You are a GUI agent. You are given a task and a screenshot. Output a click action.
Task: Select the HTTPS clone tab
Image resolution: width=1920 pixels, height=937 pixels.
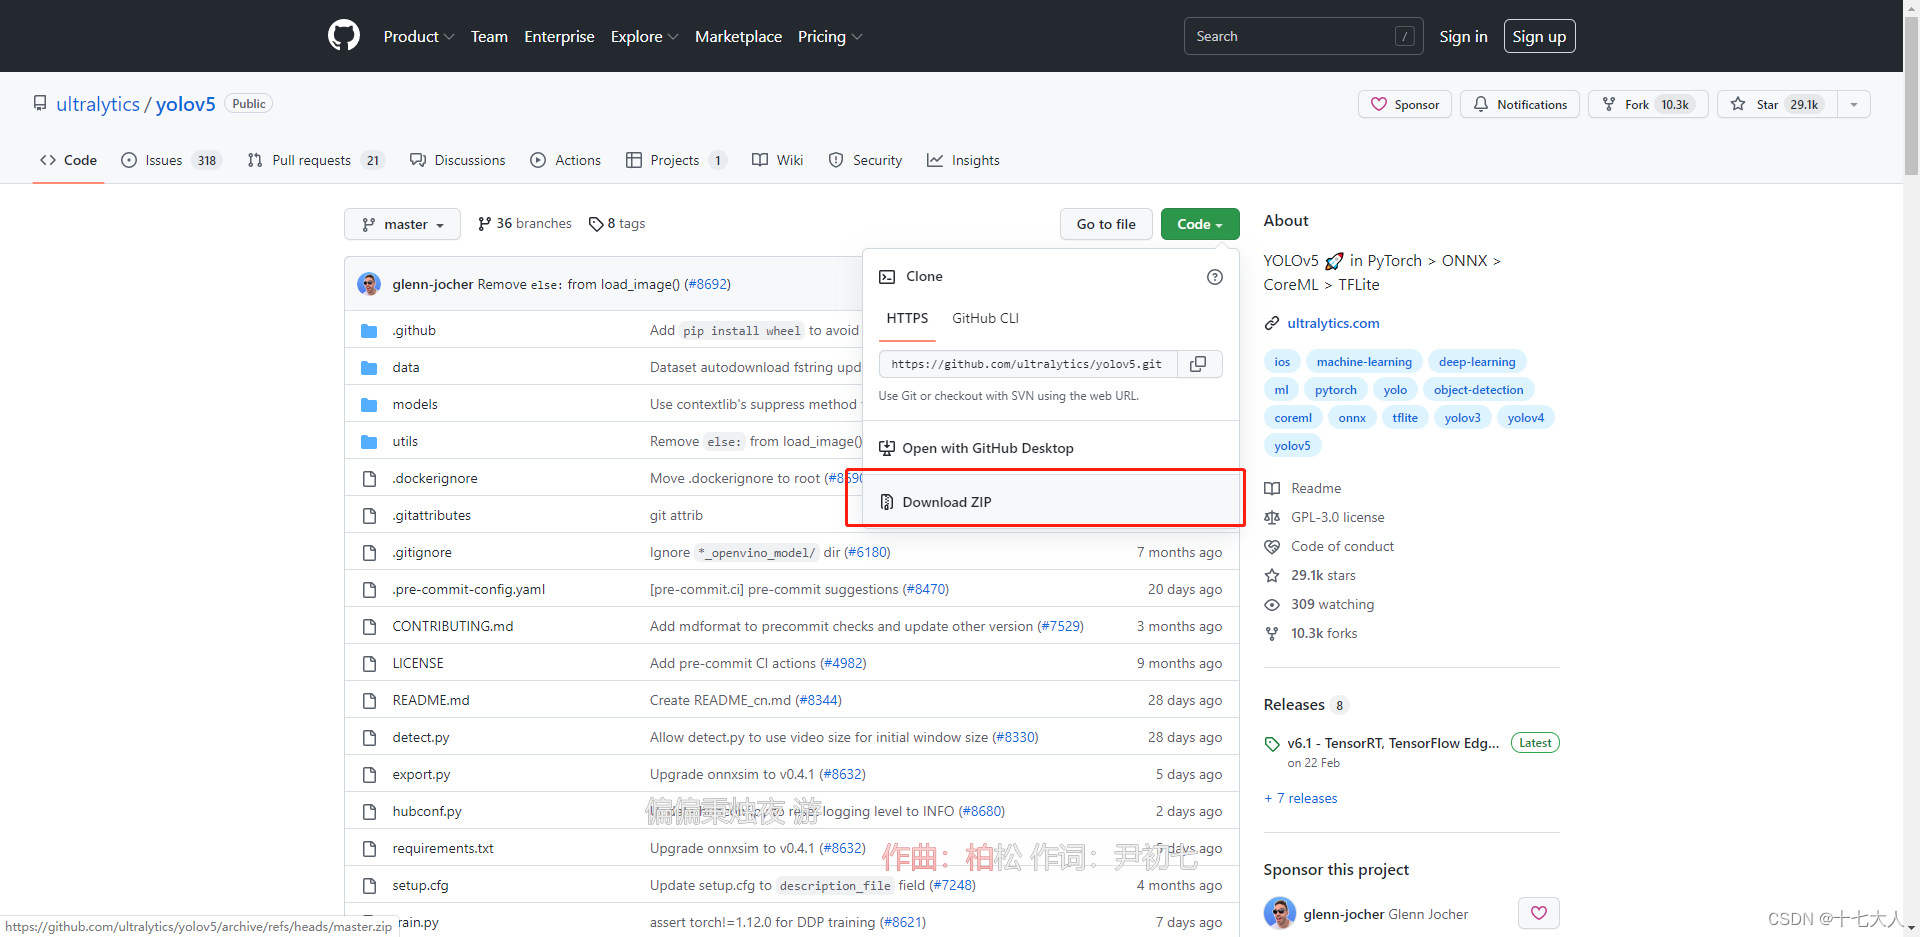click(907, 318)
